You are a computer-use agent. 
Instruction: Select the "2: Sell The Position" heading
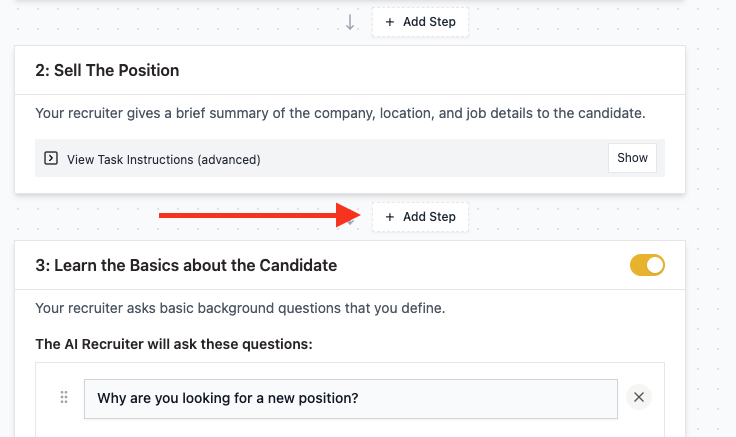point(107,70)
